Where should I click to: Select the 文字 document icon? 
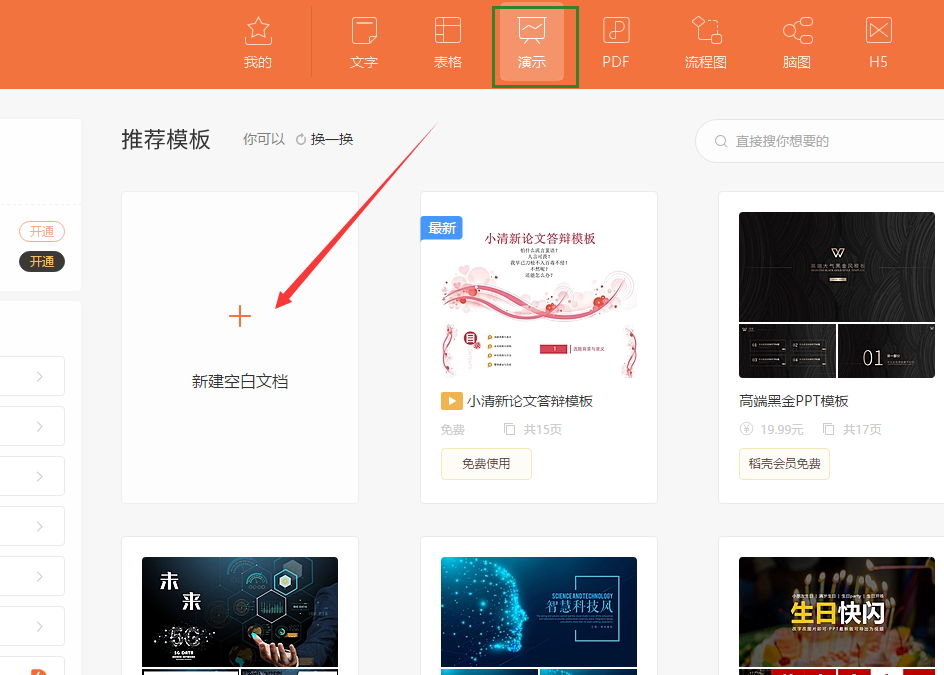click(x=364, y=30)
